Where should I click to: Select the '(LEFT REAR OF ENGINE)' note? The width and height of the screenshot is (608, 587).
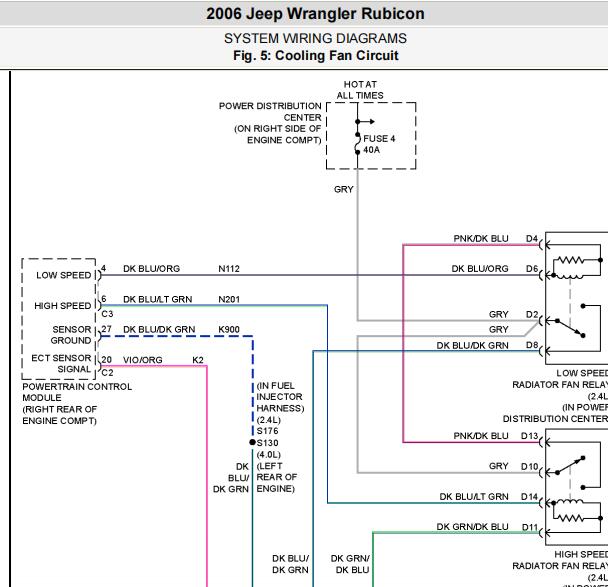(276, 477)
